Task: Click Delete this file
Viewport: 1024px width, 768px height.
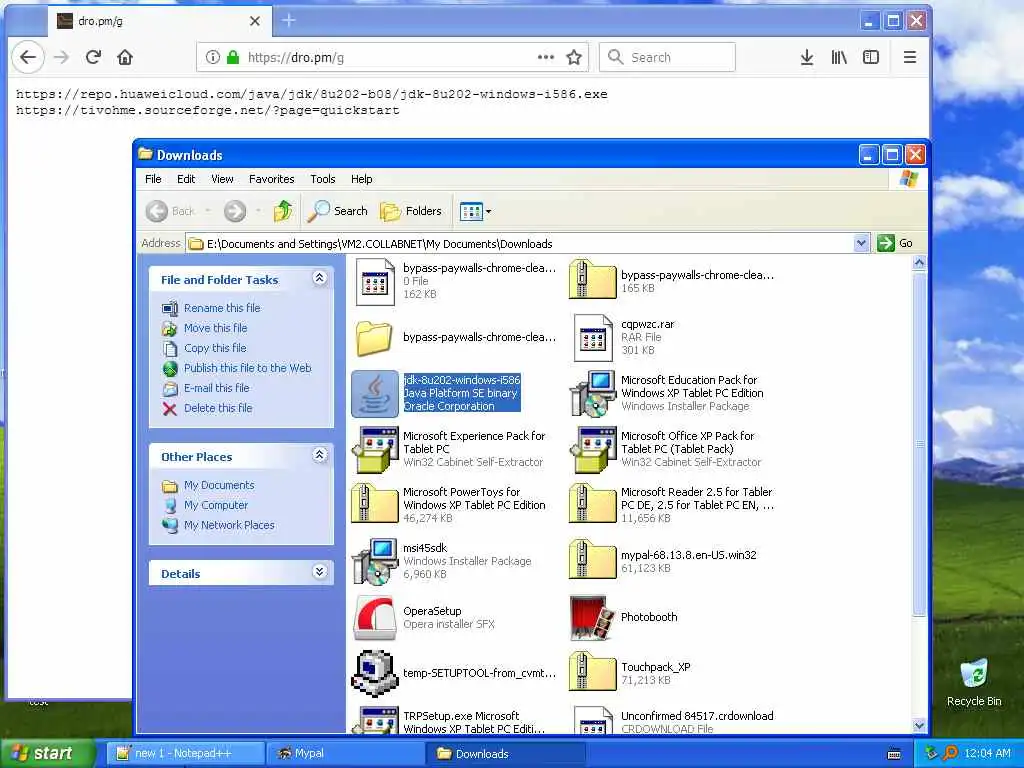Action: [218, 408]
